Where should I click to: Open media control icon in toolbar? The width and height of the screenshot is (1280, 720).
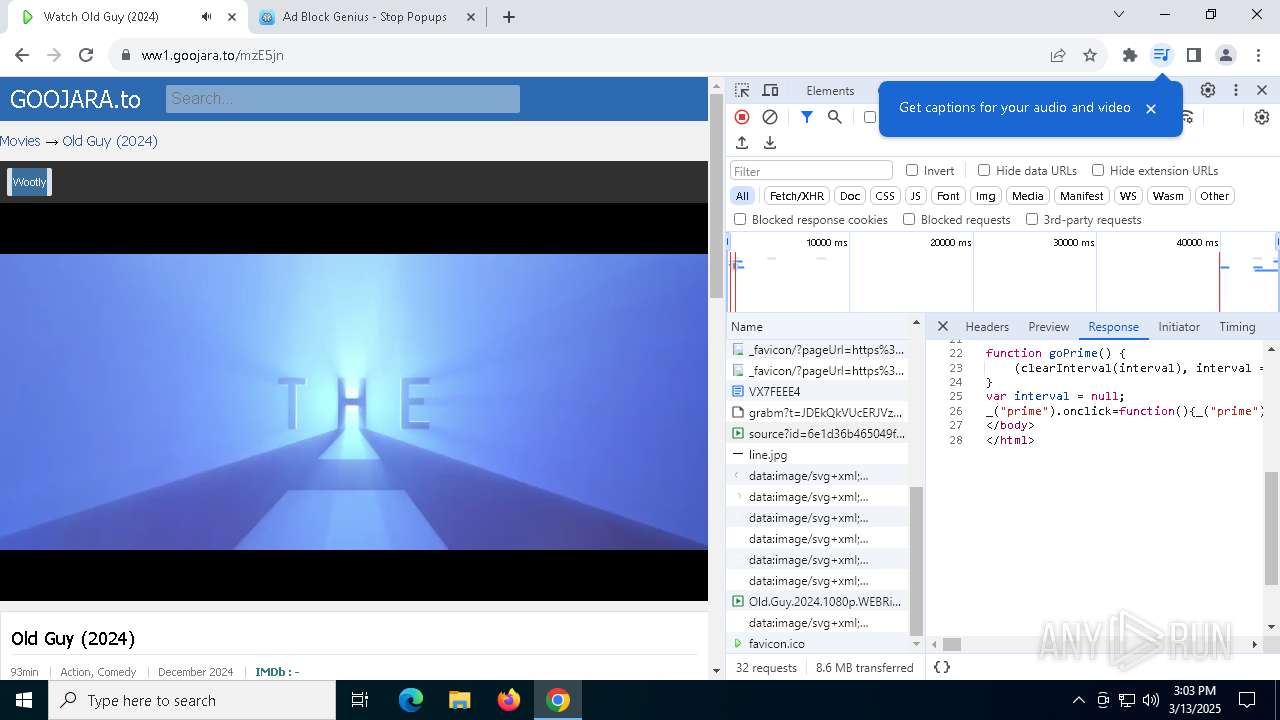click(1161, 55)
